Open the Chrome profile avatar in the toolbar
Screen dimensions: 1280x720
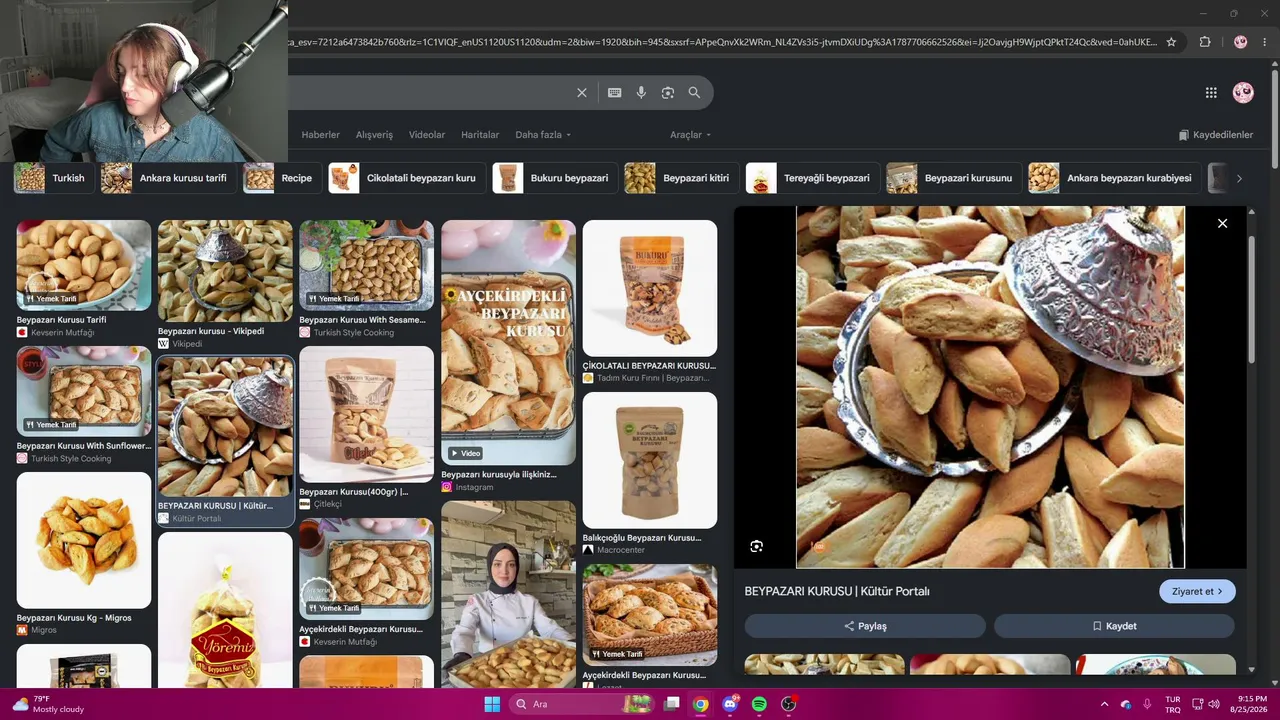click(1241, 42)
